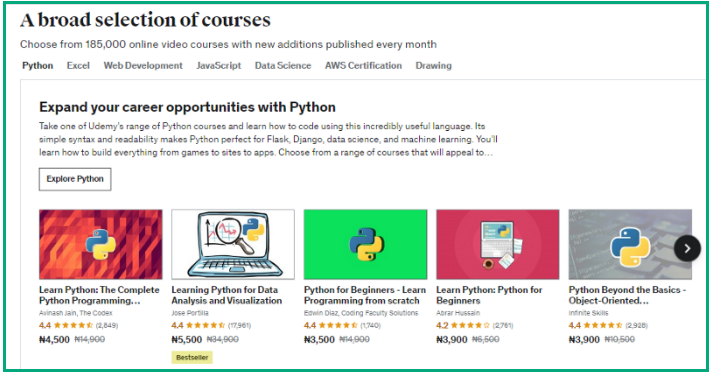This screenshot has width=713, height=375.
Task: Click instructor name Abrar Hussain
Action: 457,313
